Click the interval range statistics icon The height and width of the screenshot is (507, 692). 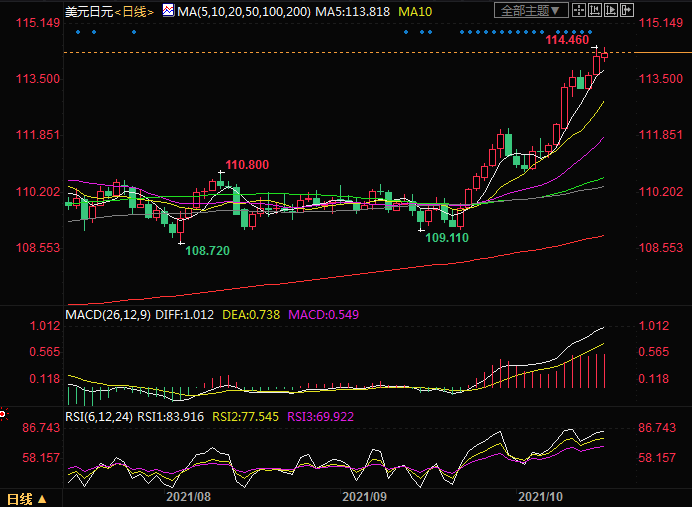coord(597,10)
